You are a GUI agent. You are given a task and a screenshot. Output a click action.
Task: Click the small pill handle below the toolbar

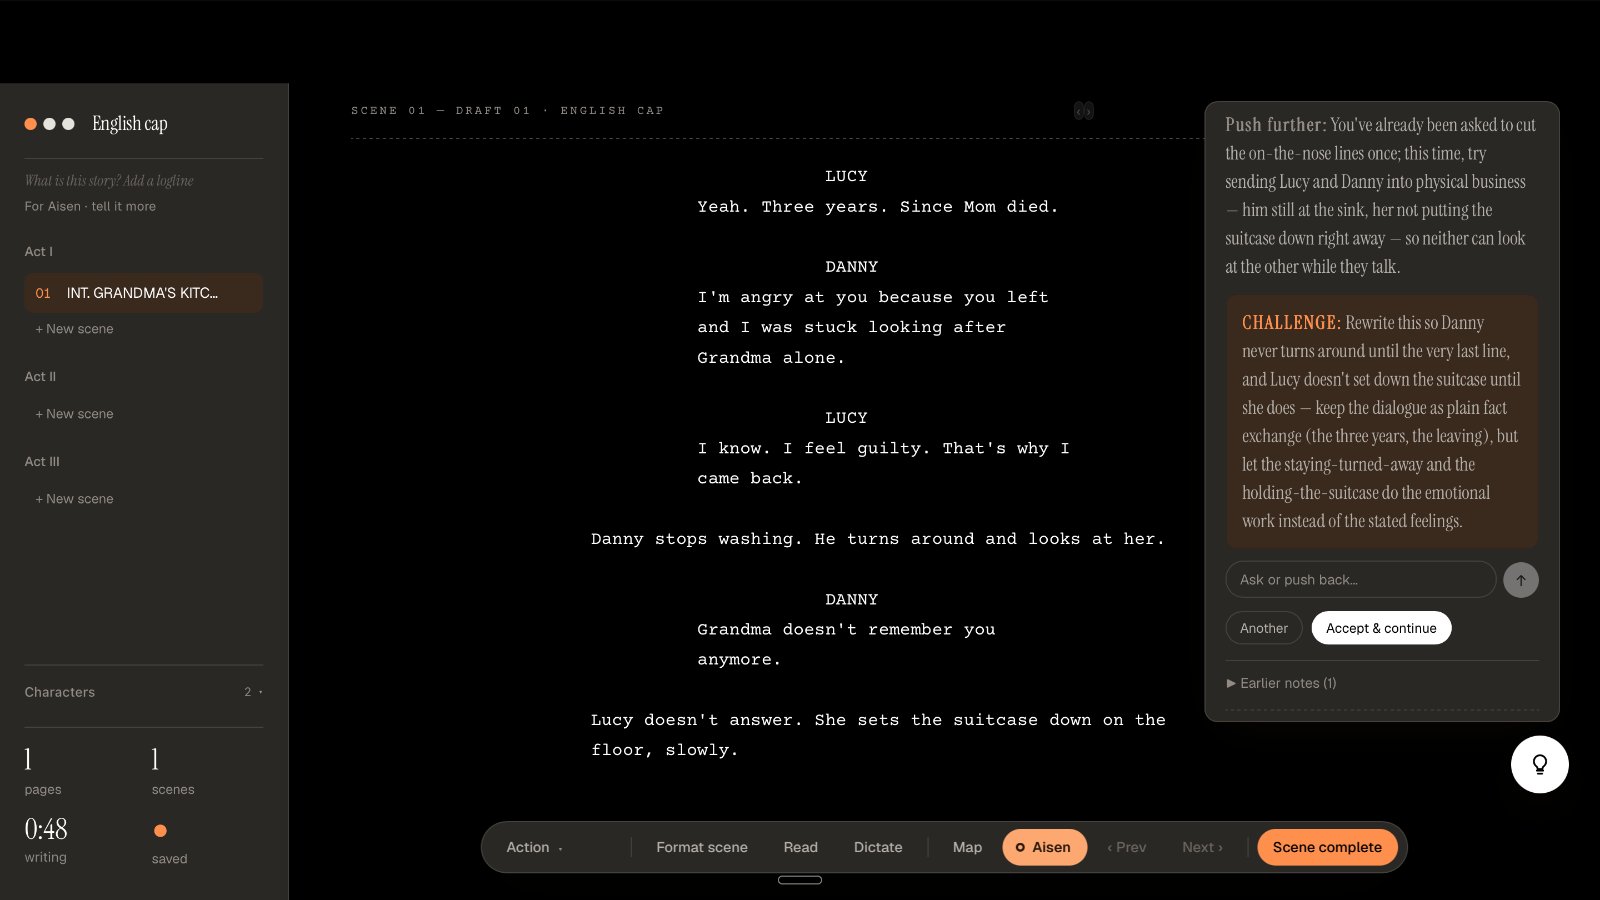point(800,880)
